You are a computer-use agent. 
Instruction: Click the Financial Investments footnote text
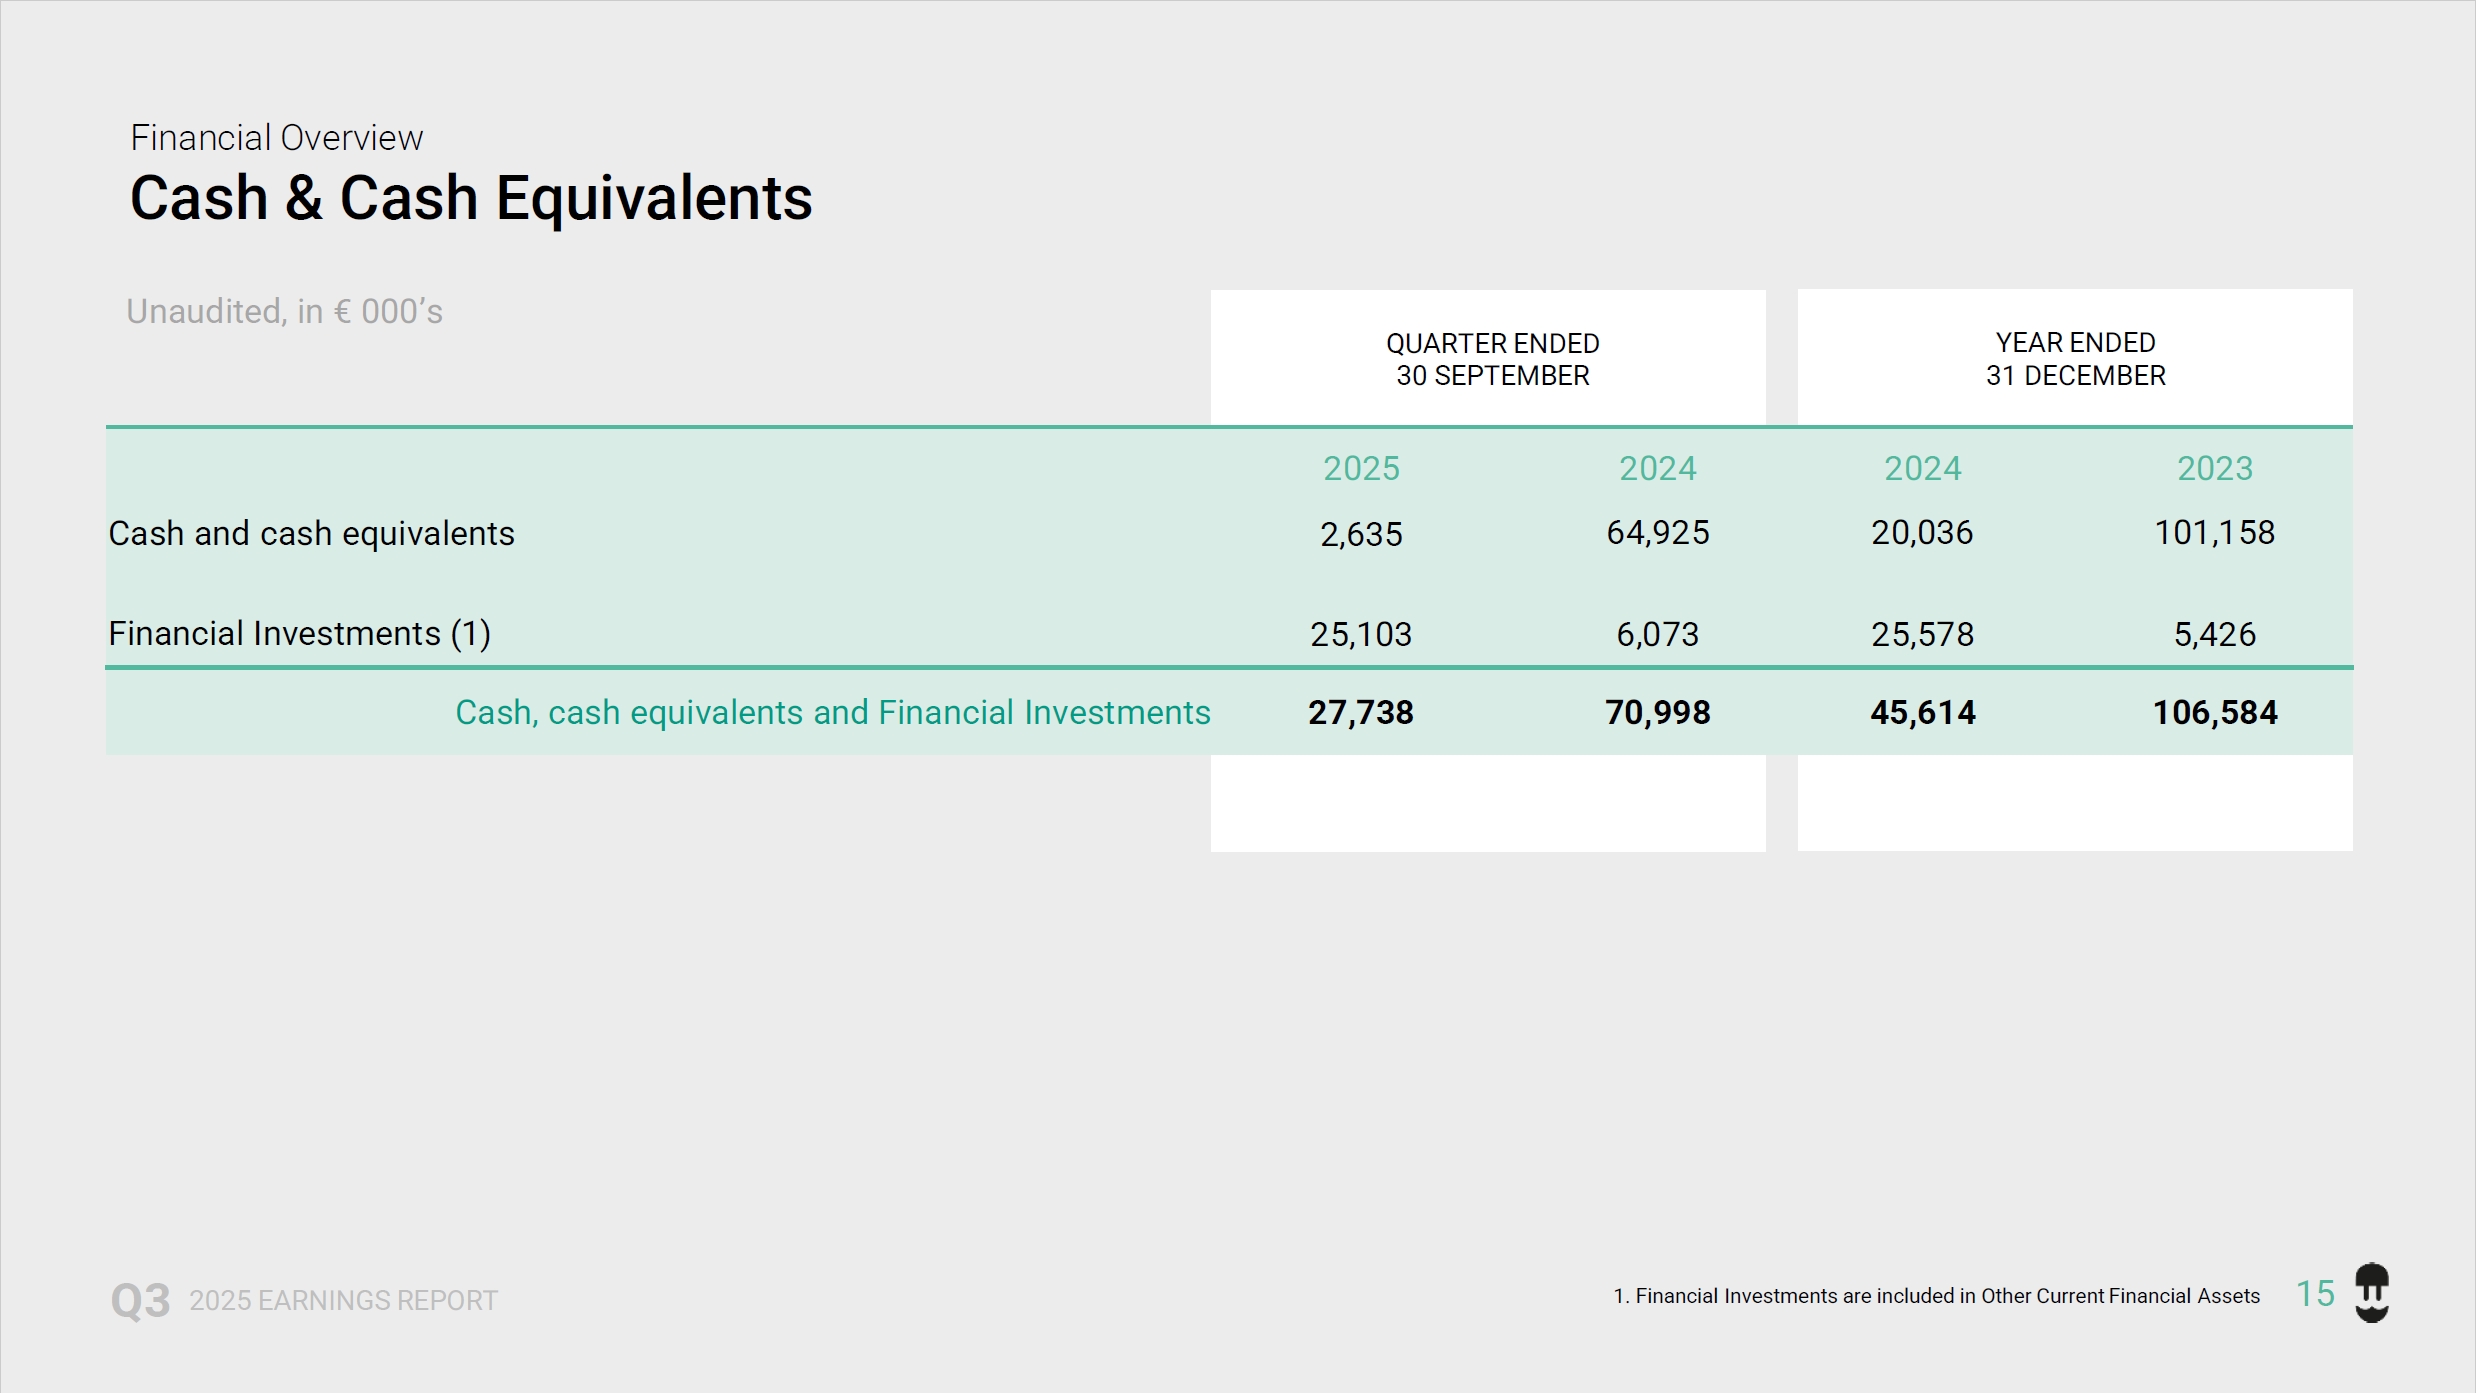click(x=1936, y=1296)
